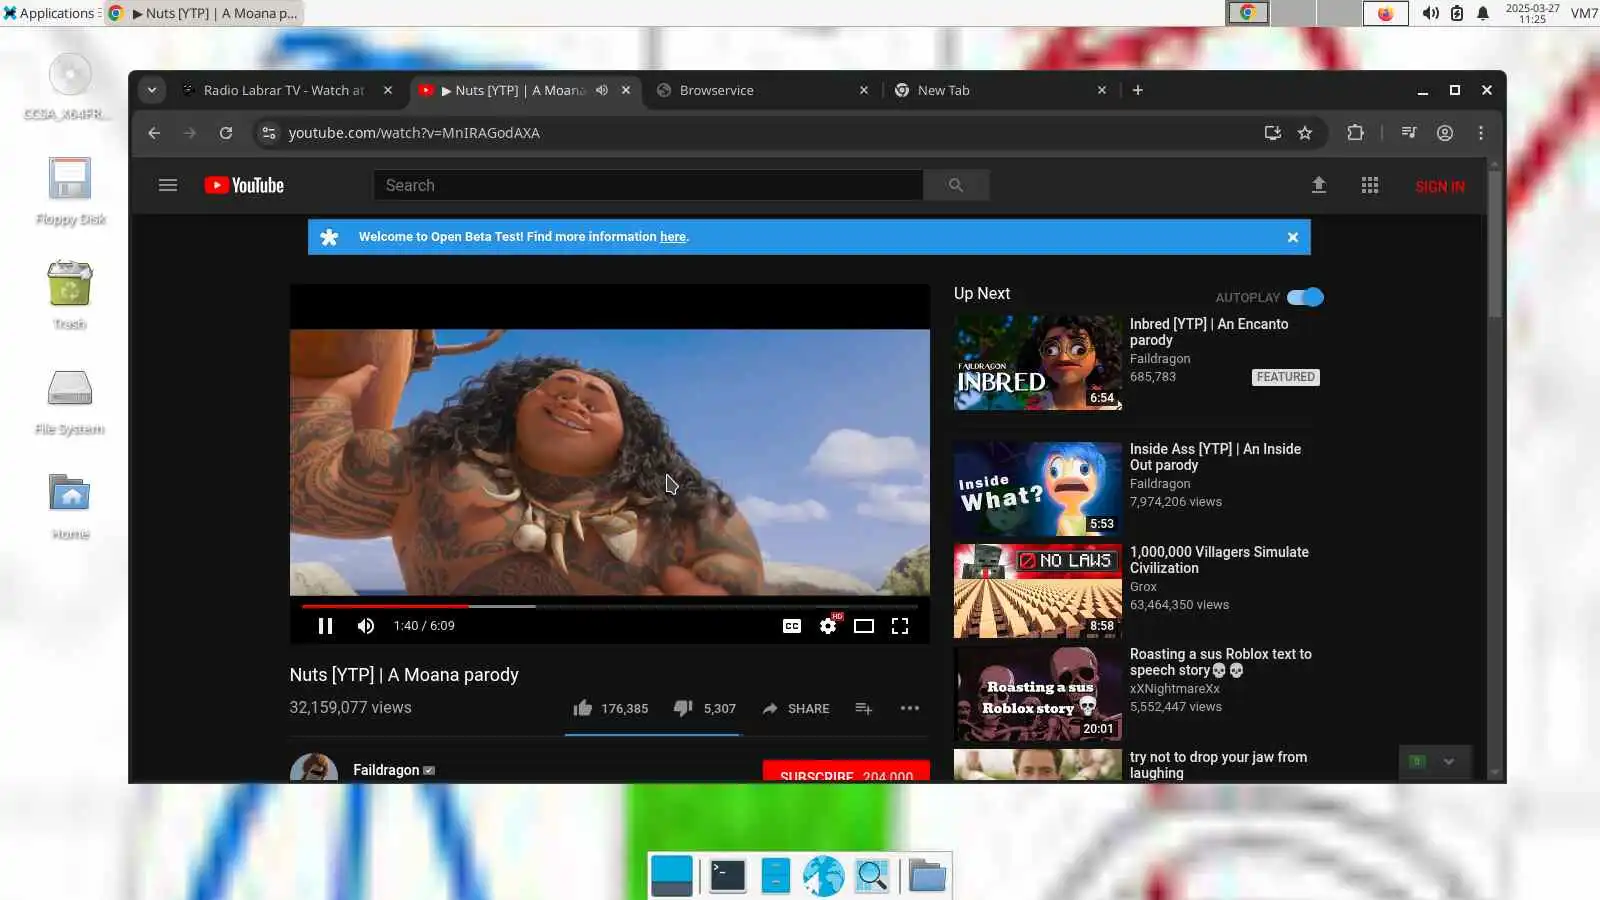The height and width of the screenshot is (900, 1600).
Task: Subscribe to the Faildragon channel
Action: [x=846, y=772]
